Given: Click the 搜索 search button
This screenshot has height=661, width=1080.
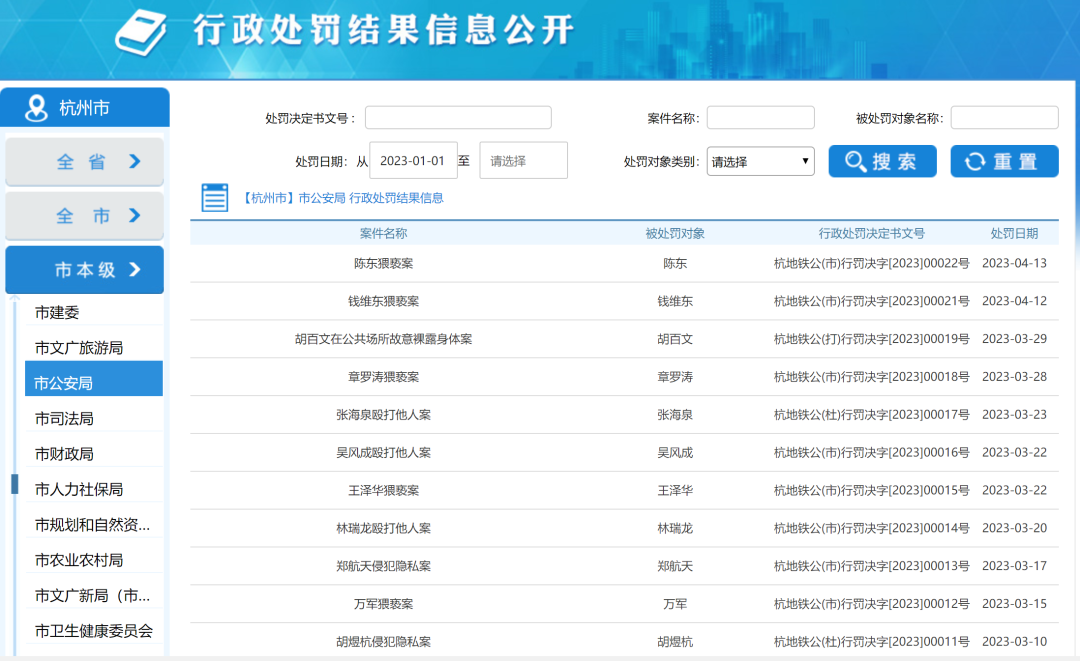Looking at the screenshot, I should pyautogui.click(x=882, y=161).
